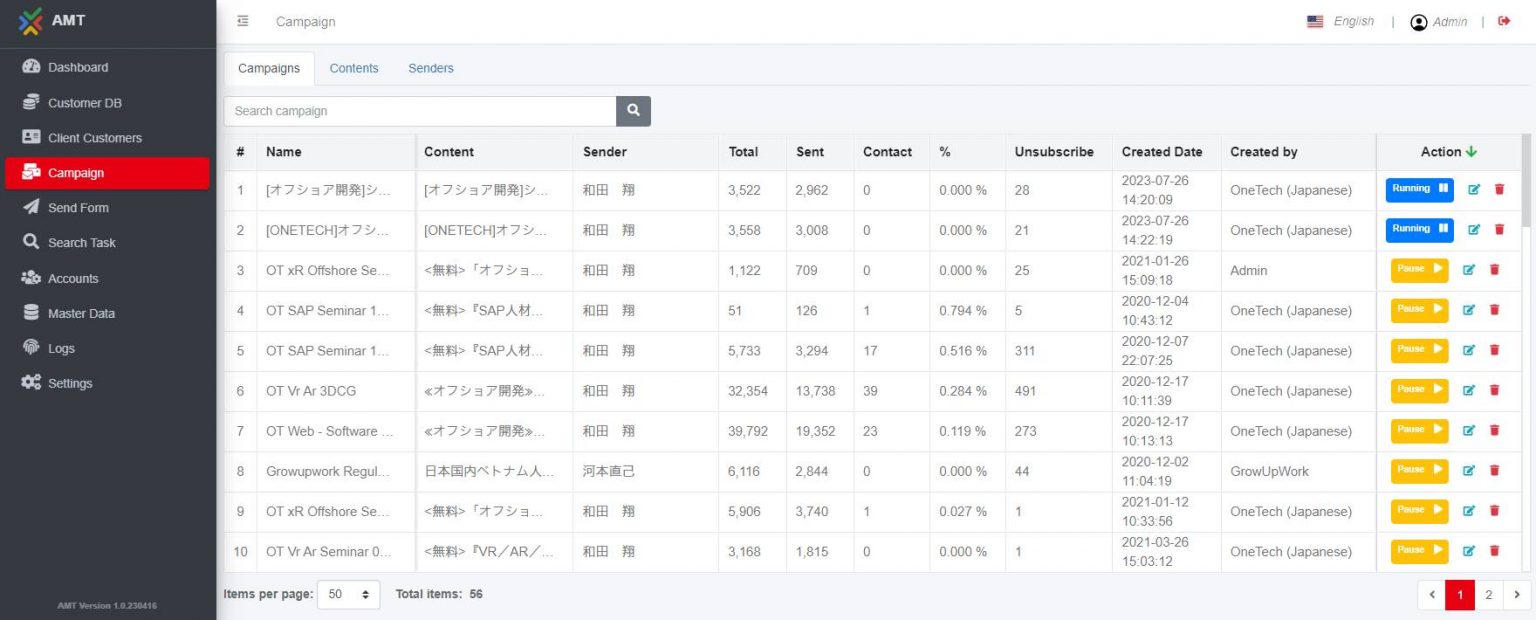Edit campaign row 1 with pencil icon
This screenshot has height=620, width=1536.
pyautogui.click(x=1474, y=189)
